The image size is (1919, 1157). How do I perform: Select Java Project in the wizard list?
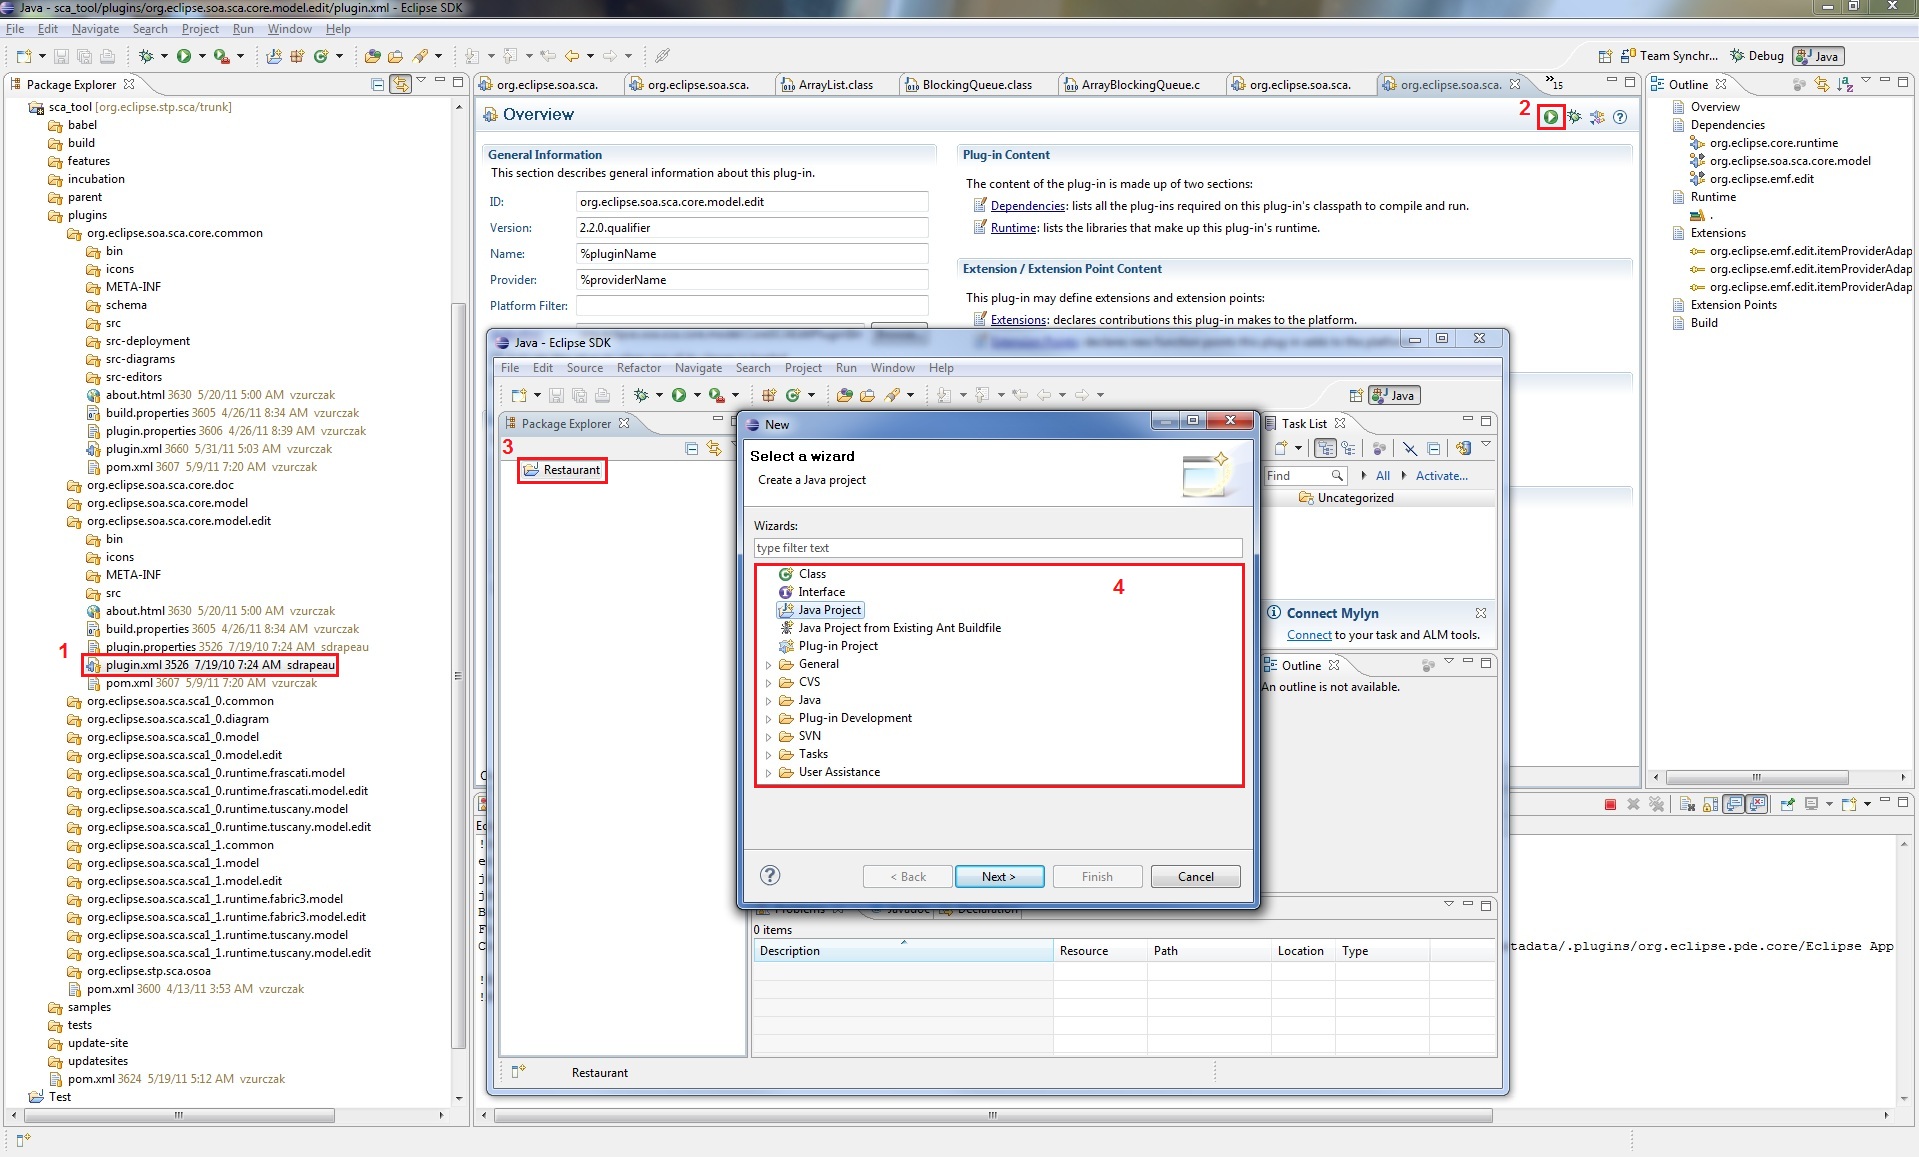820,610
